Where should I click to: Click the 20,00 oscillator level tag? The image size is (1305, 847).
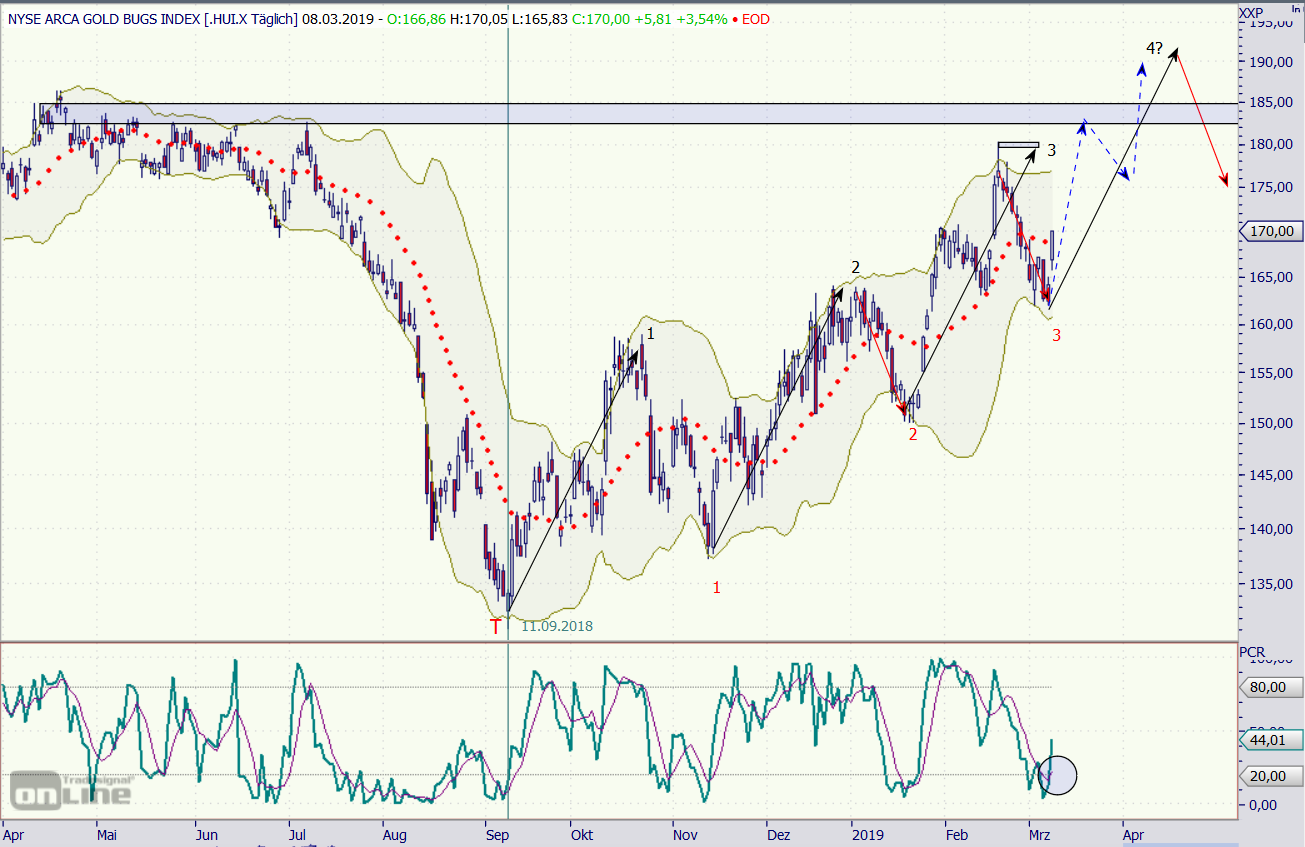[1271, 775]
